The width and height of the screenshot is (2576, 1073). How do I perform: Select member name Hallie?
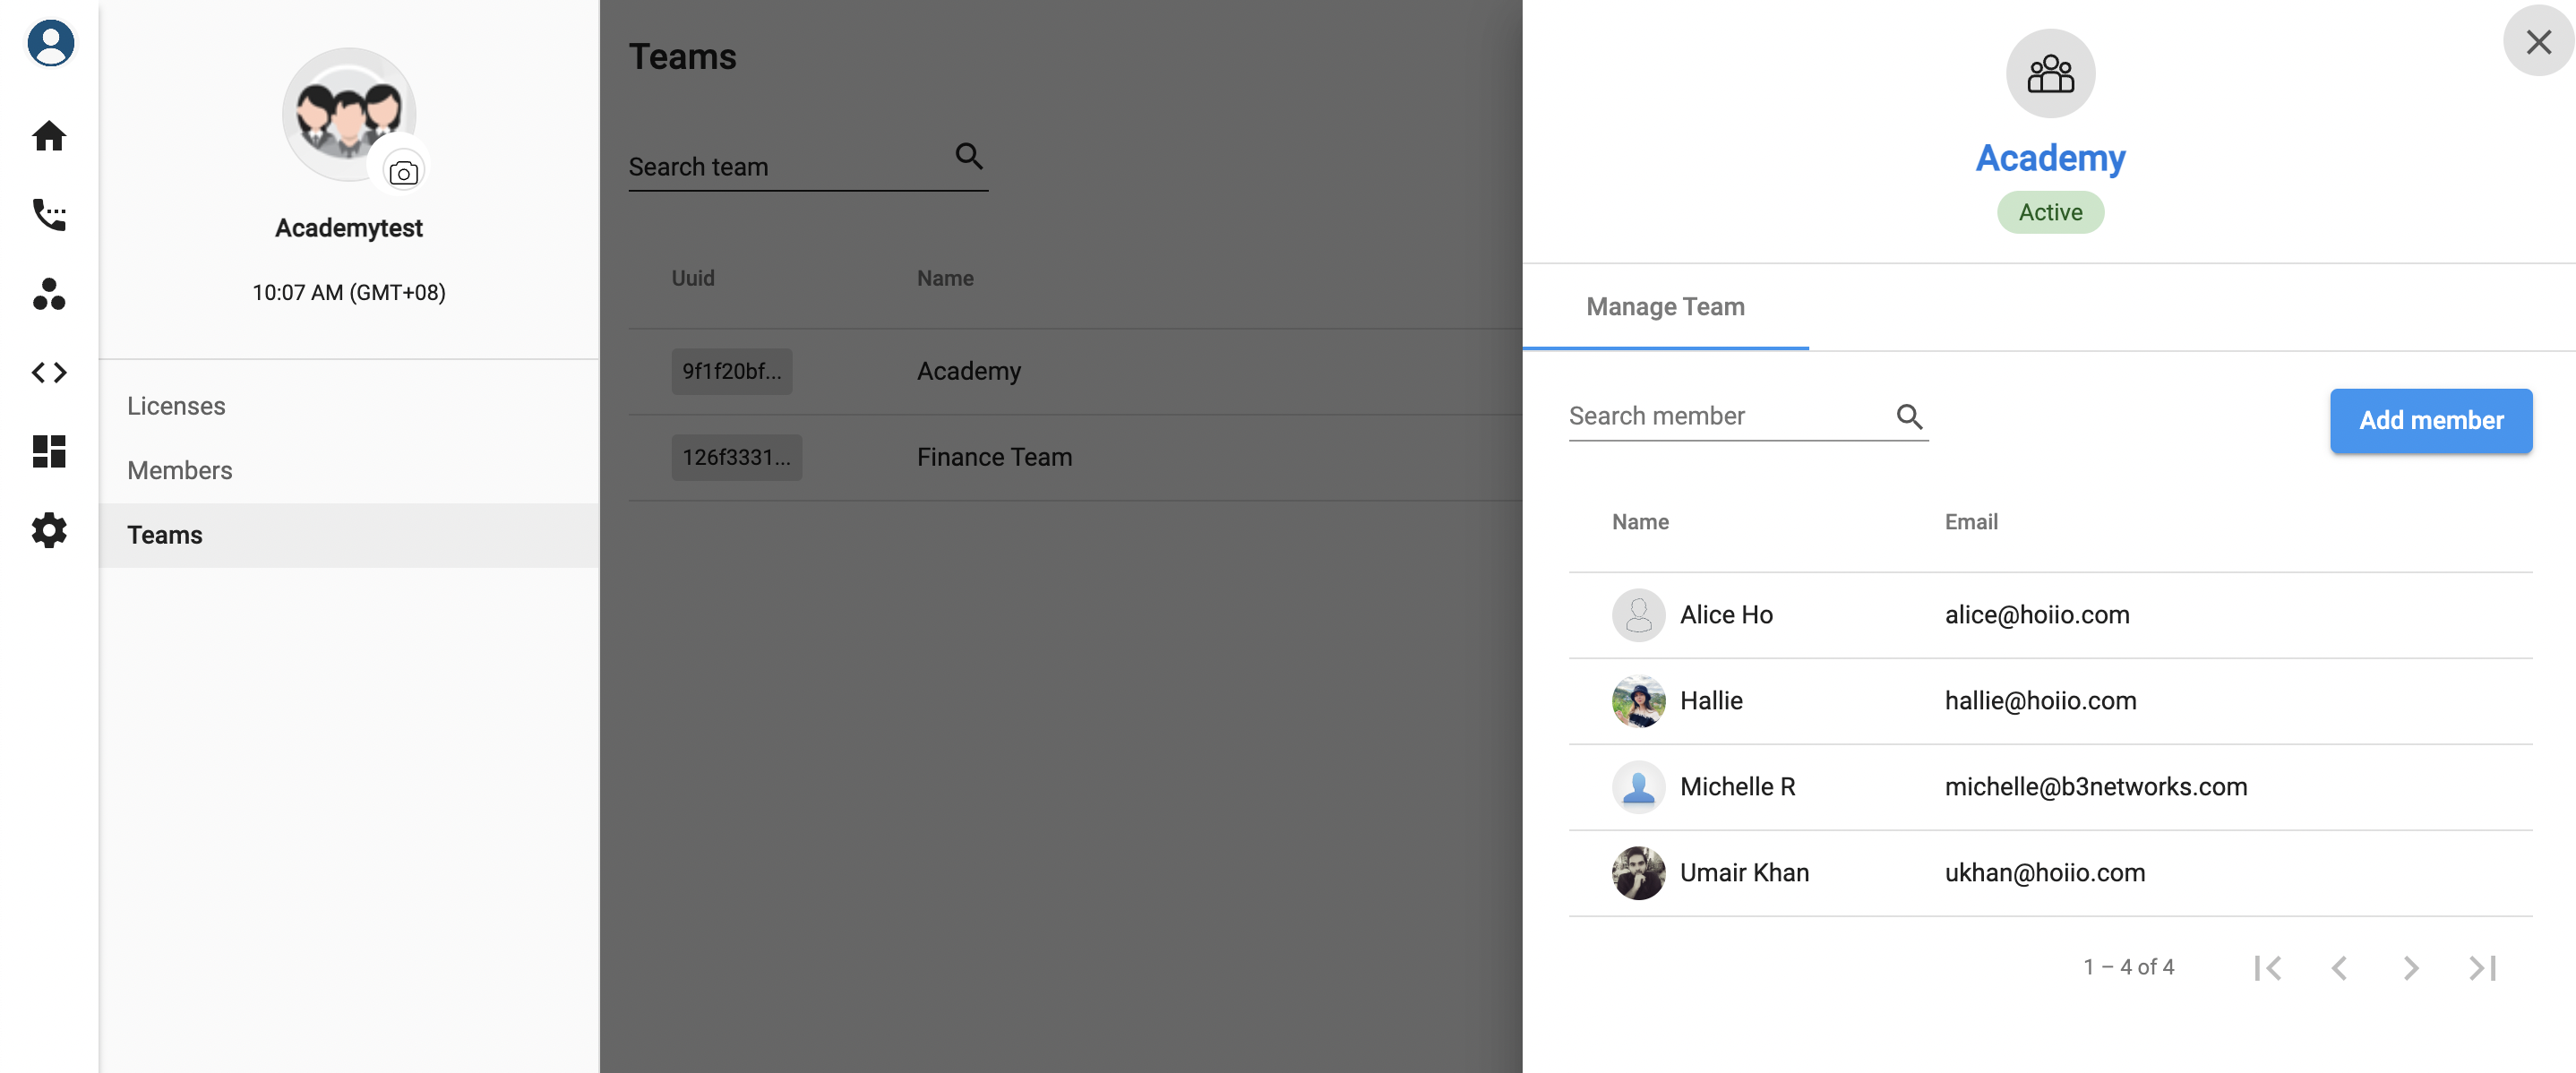click(x=1711, y=701)
